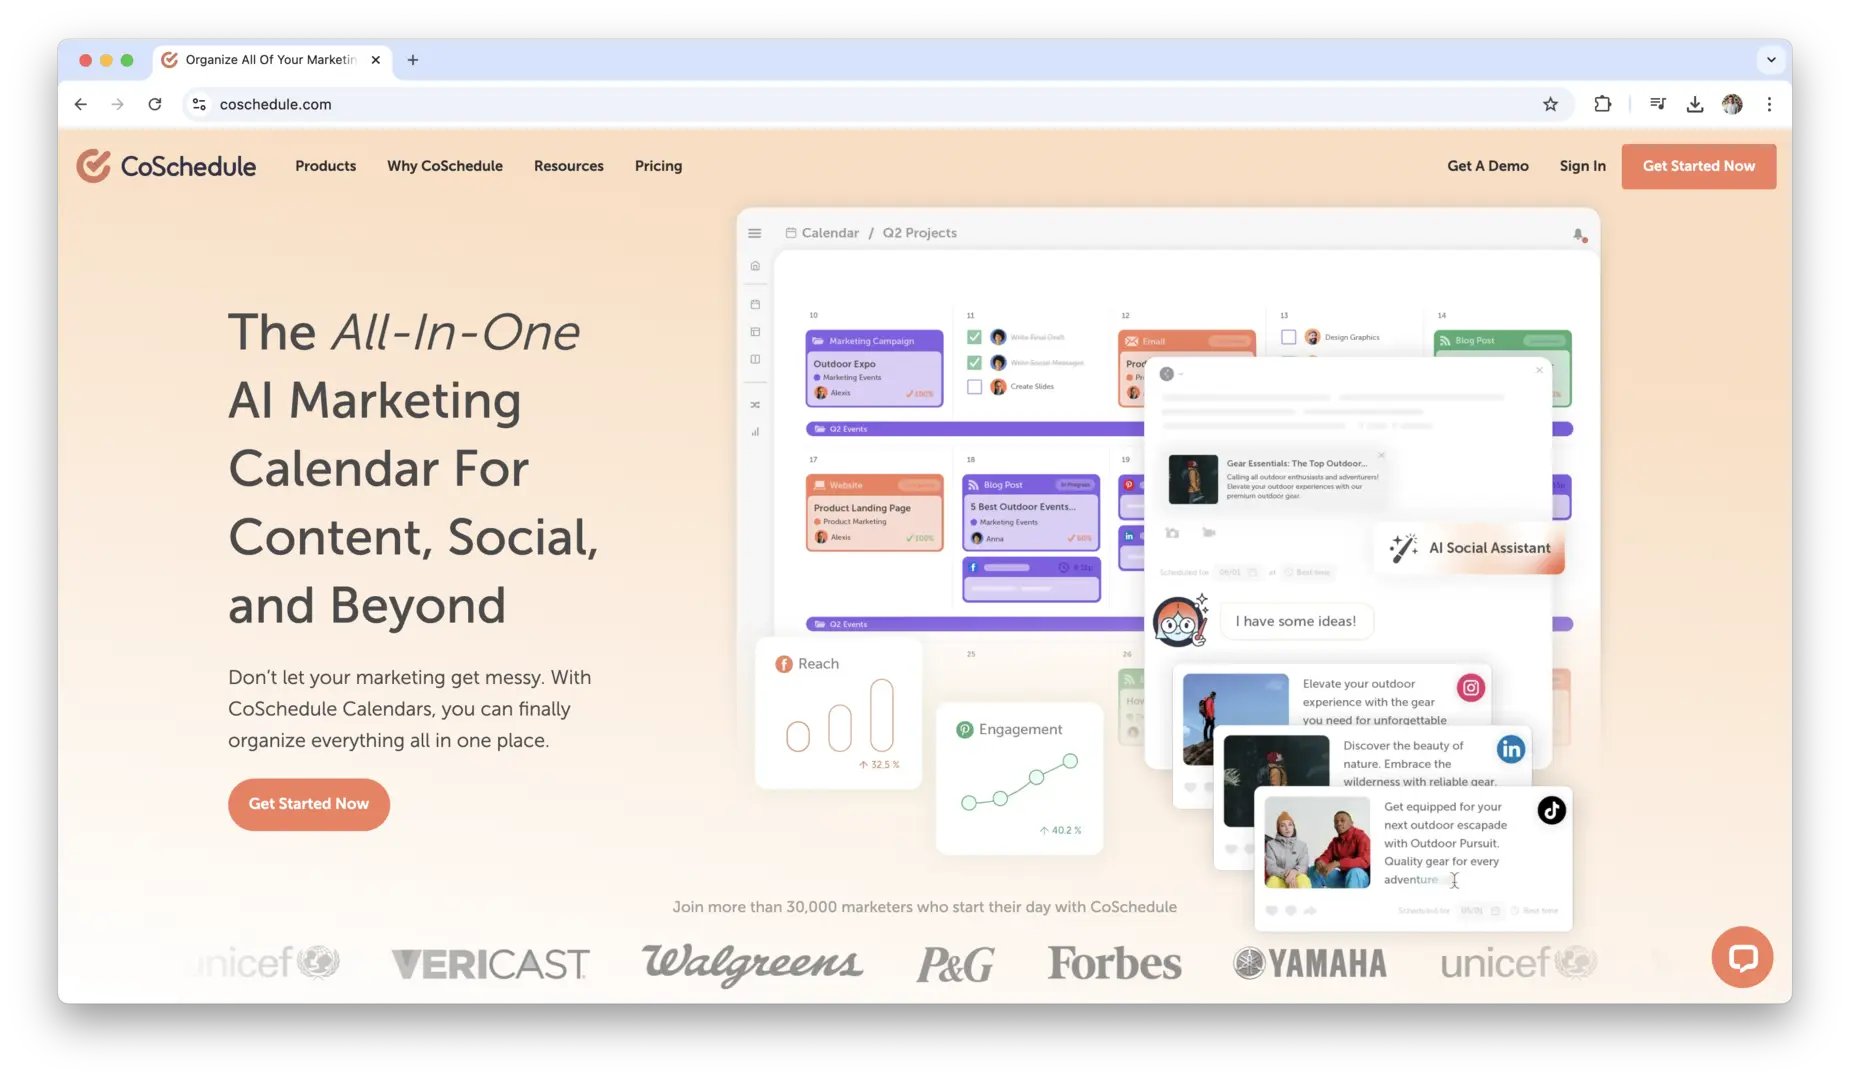Click the P&G logo
This screenshot has width=1850, height=1080.
click(x=956, y=964)
